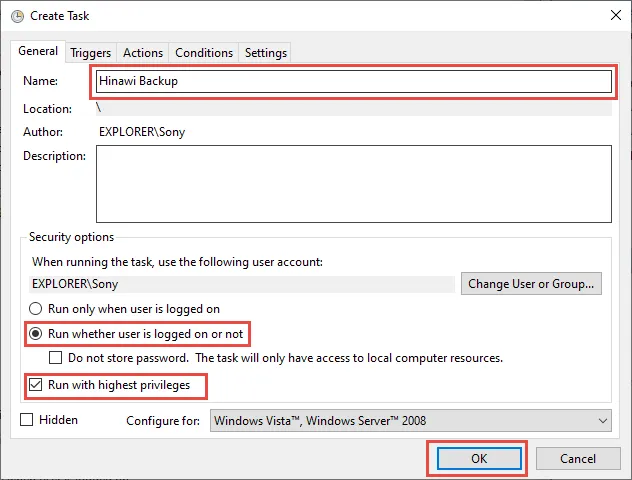Choose Run whether user is logged on or not
The height and width of the screenshot is (480, 632).
(37, 333)
